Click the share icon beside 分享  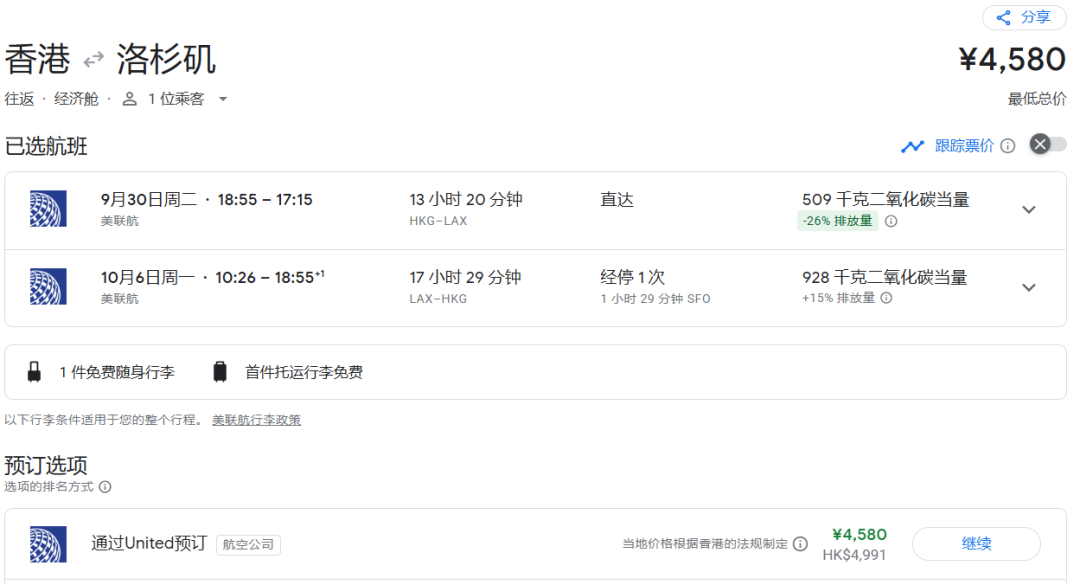point(1004,18)
